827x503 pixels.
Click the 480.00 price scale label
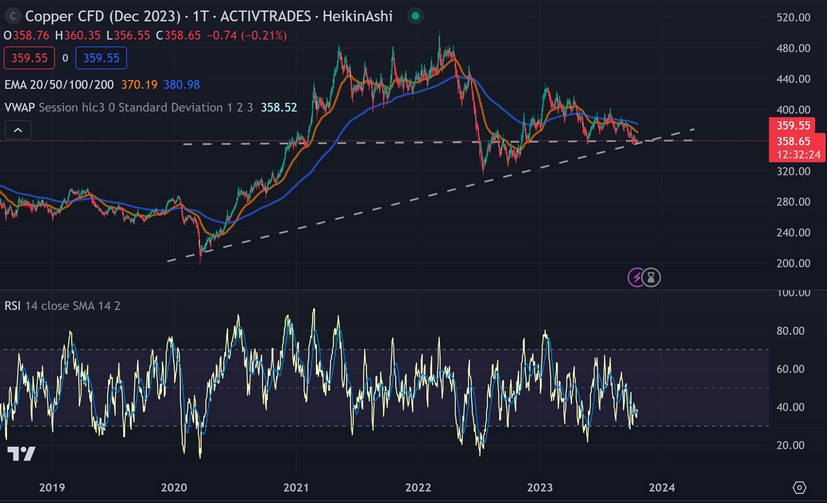coord(793,48)
